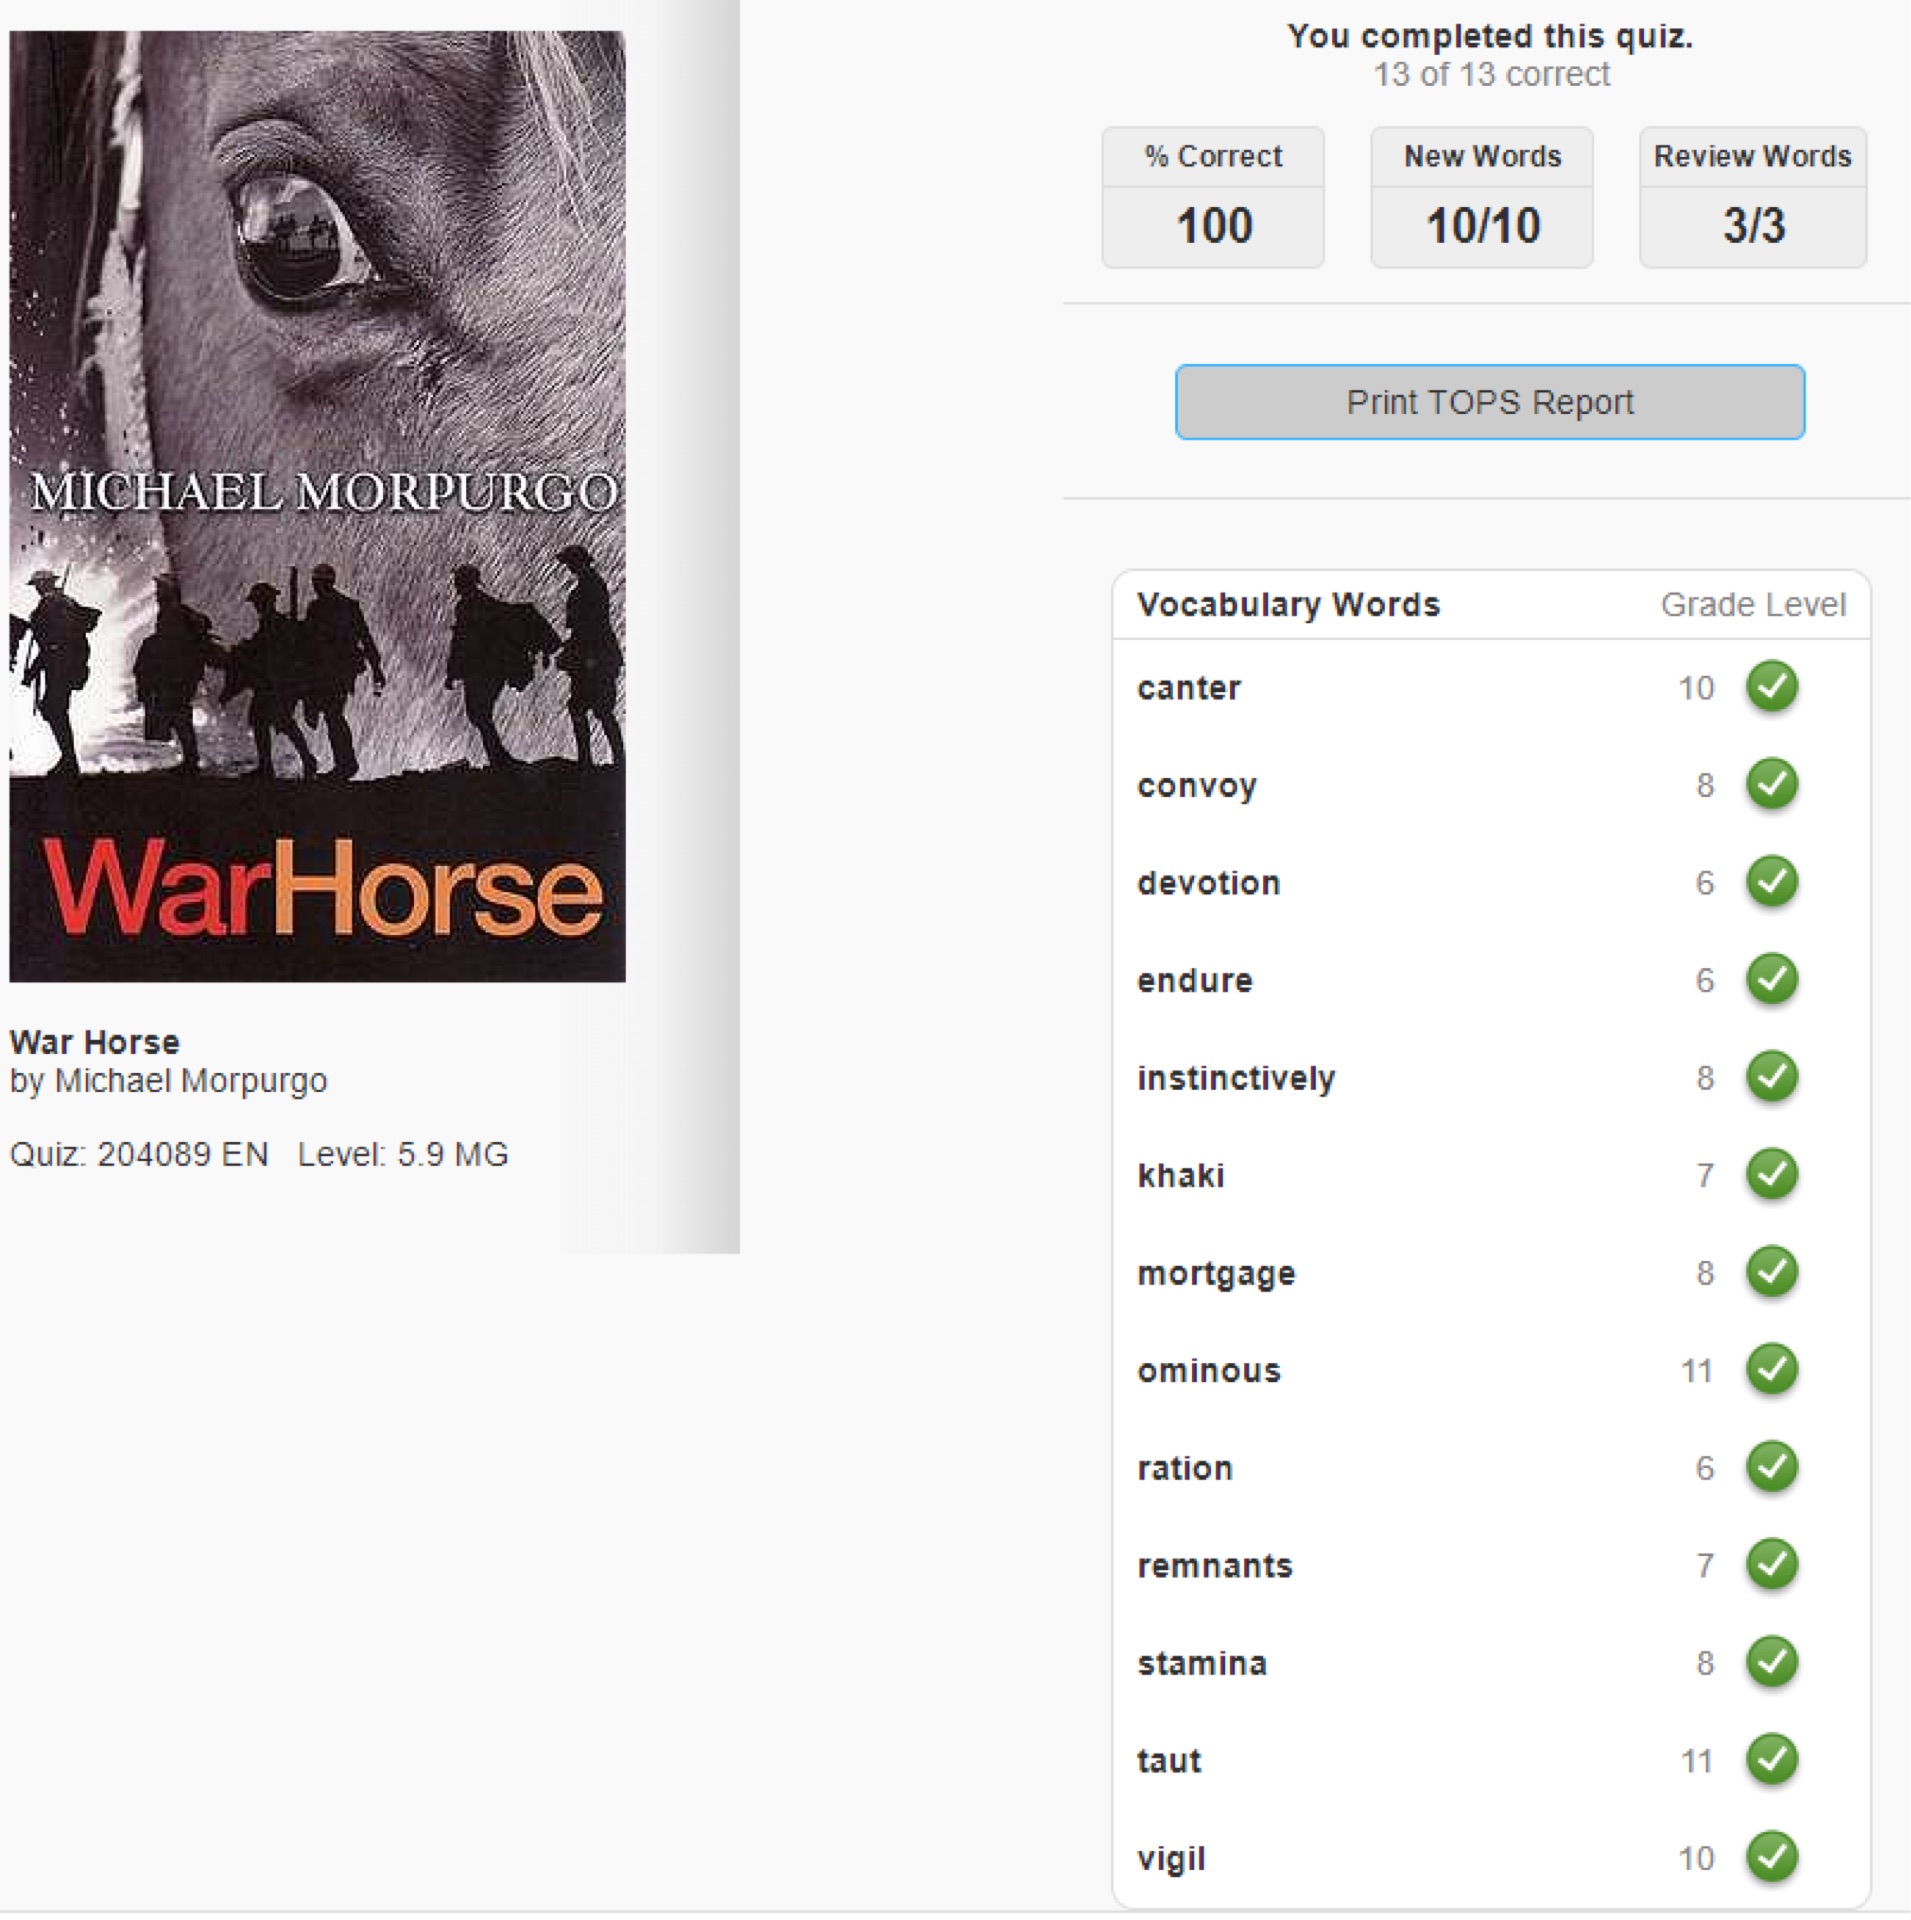Click the Print TOPS Report button
The height and width of the screenshot is (1920, 1911).
[1489, 402]
